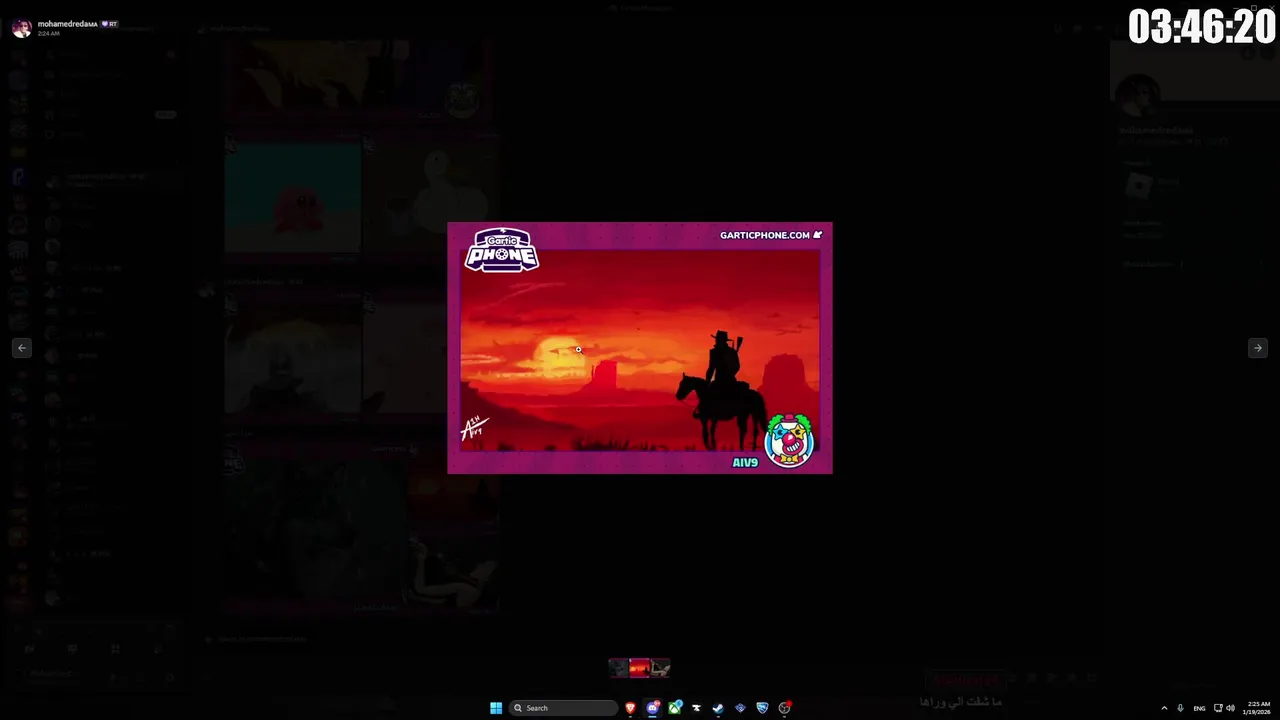Image resolution: width=1280 pixels, height=720 pixels.
Task: Select the third thumbnail in bottom strip
Action: [x=660, y=668]
